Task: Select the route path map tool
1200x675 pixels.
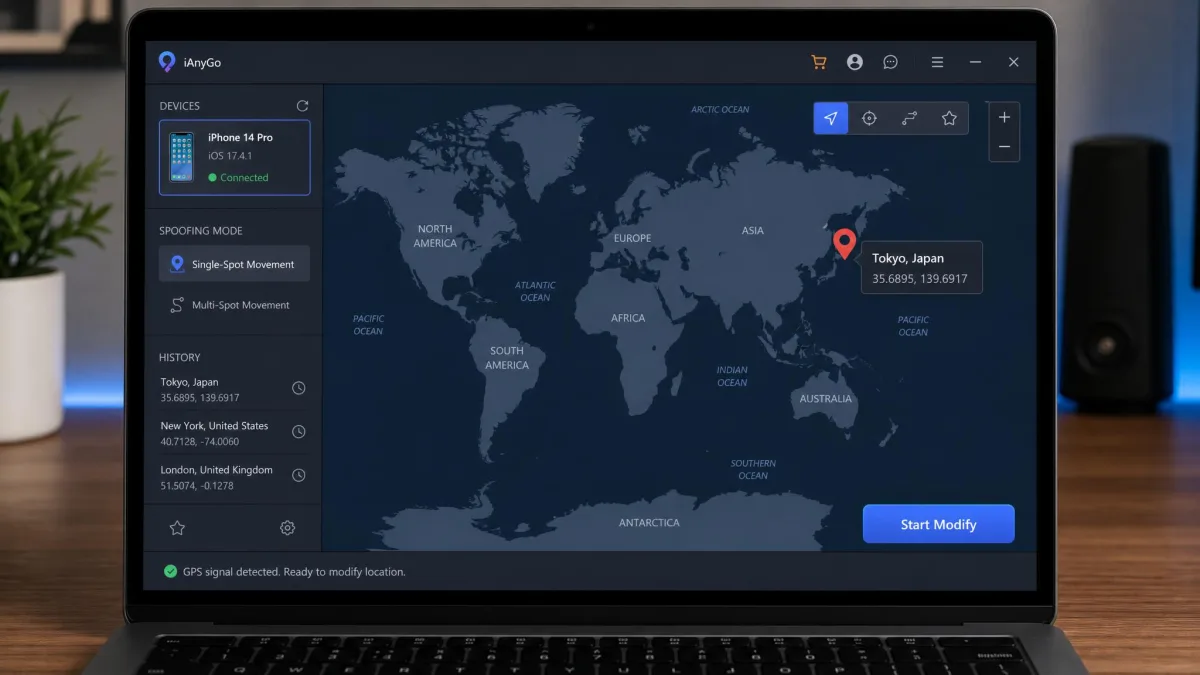Action: pos(909,118)
